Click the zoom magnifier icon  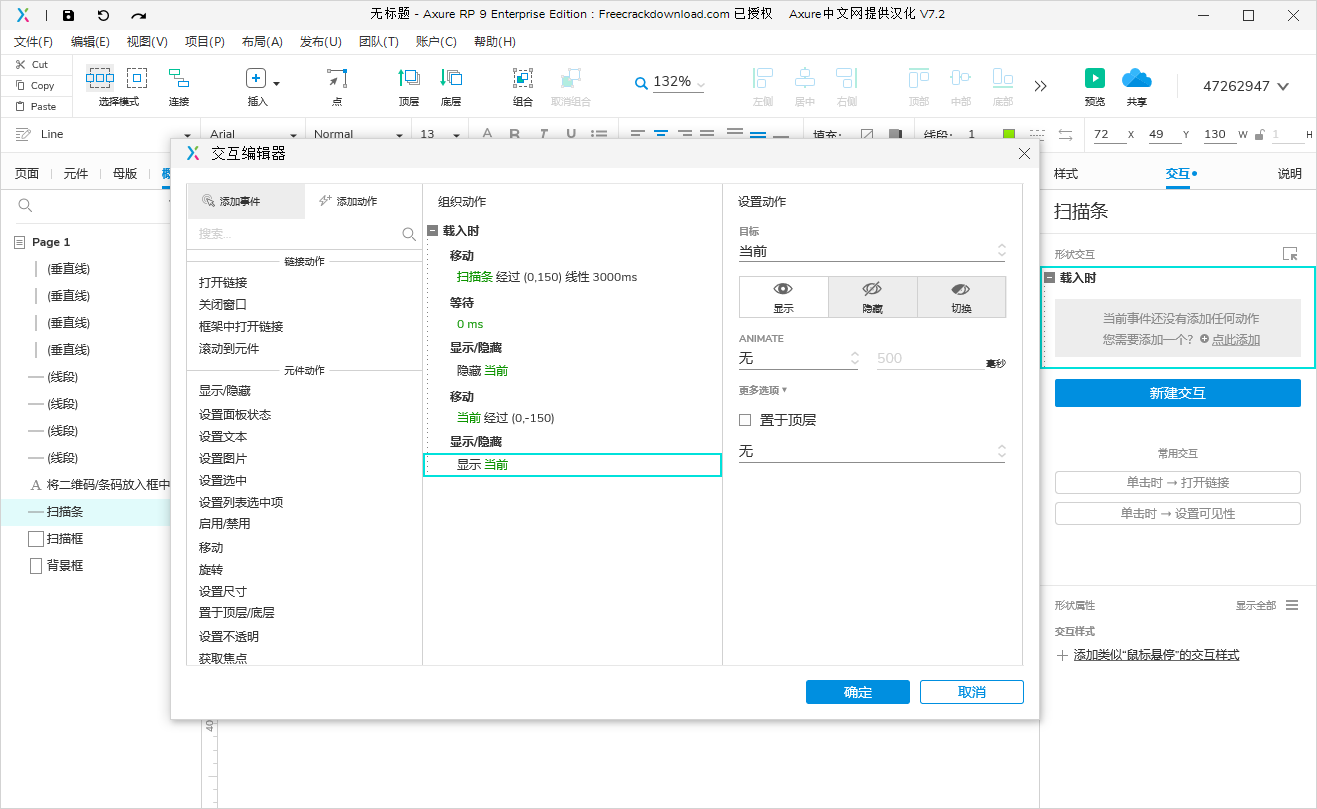tap(641, 83)
